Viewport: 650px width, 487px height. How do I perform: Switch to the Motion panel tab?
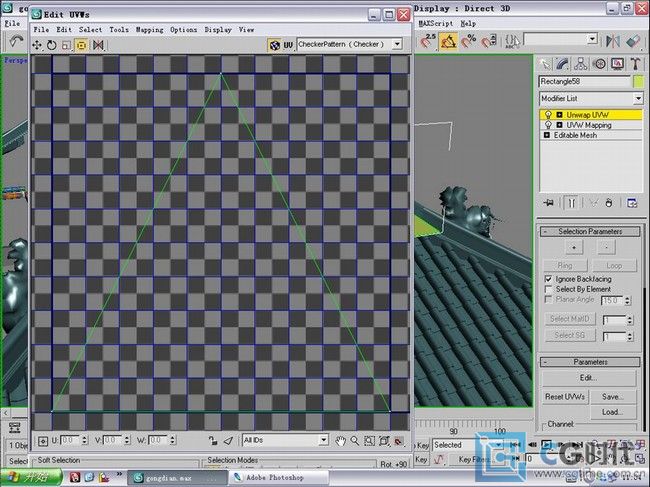point(599,64)
